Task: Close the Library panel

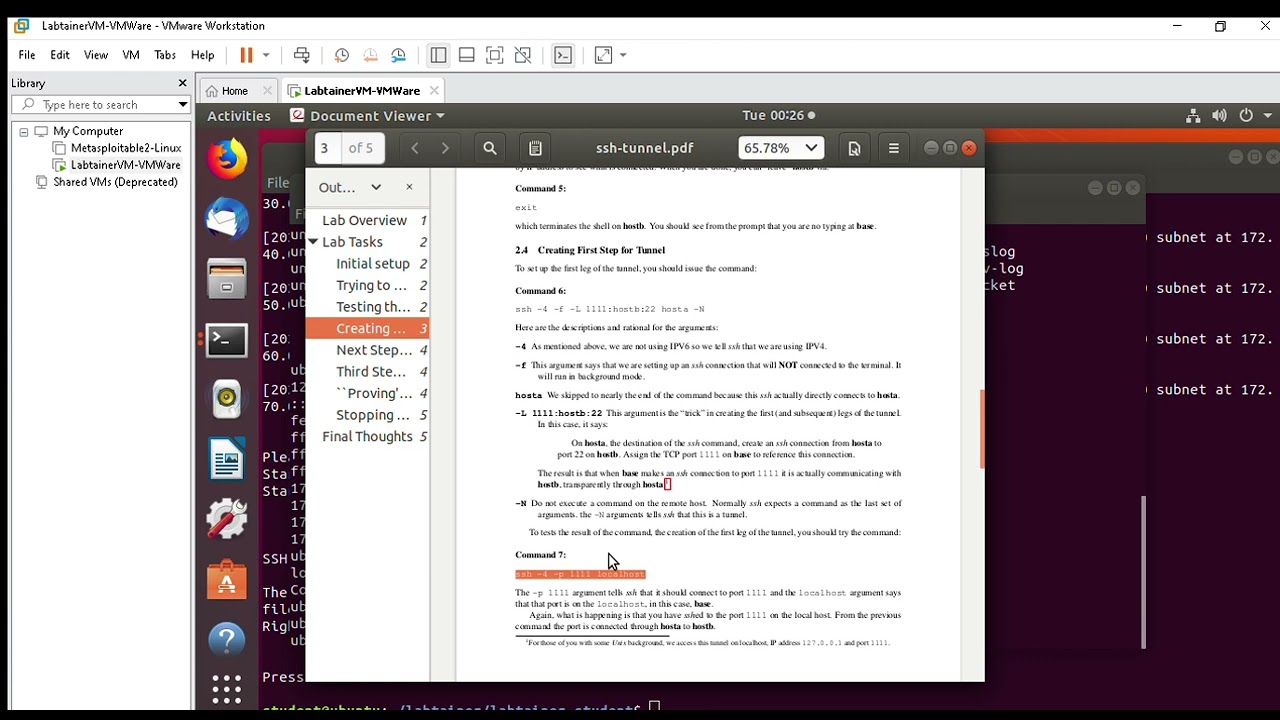Action: [182, 83]
